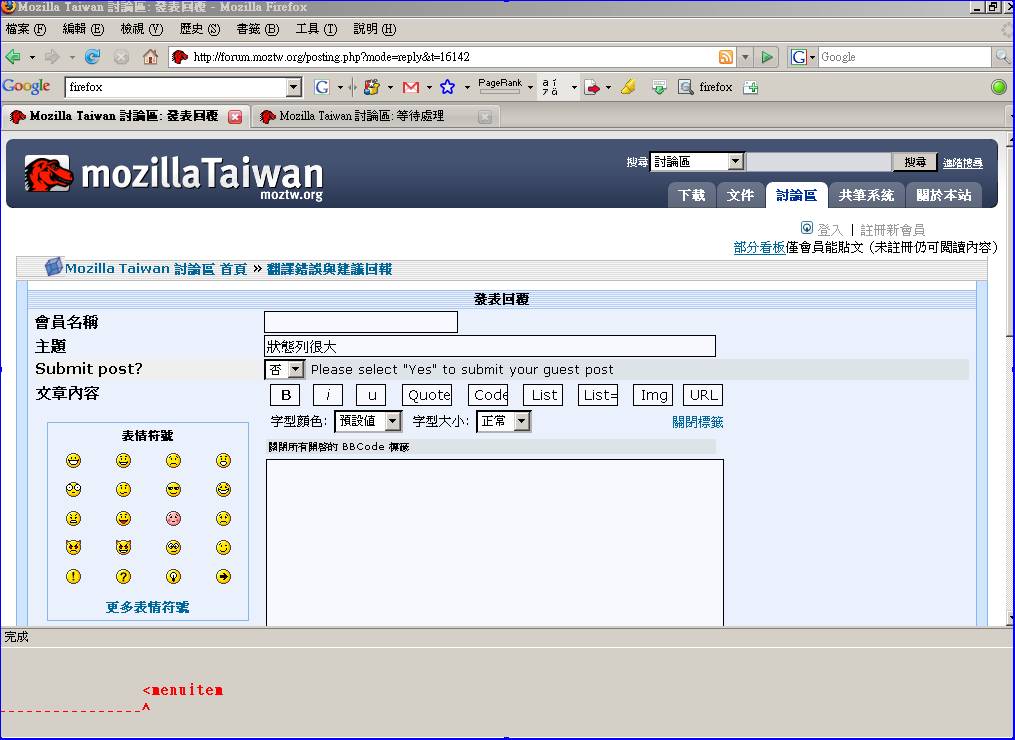This screenshot has height=740, width=1015.
Task: Click the blue star bookmark icon
Action: pos(448,87)
